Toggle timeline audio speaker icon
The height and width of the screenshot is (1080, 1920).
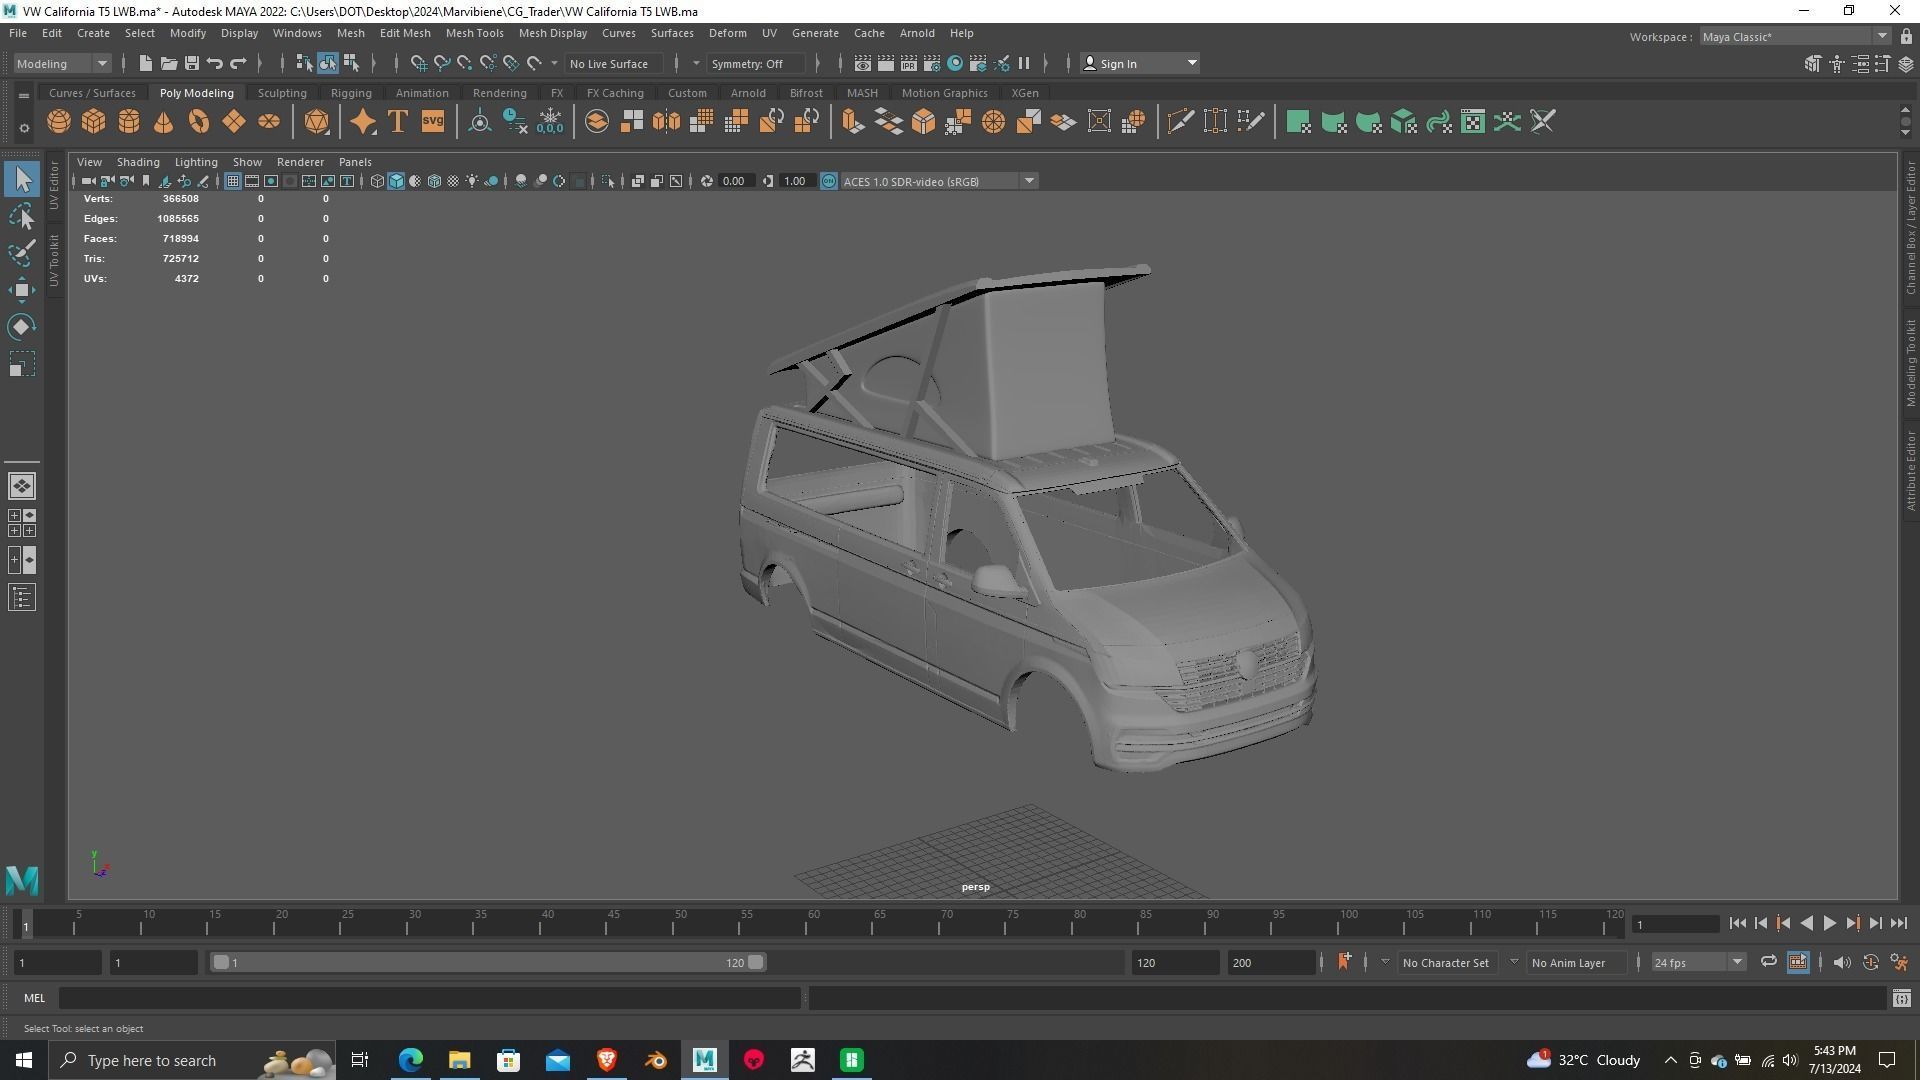[1841, 962]
